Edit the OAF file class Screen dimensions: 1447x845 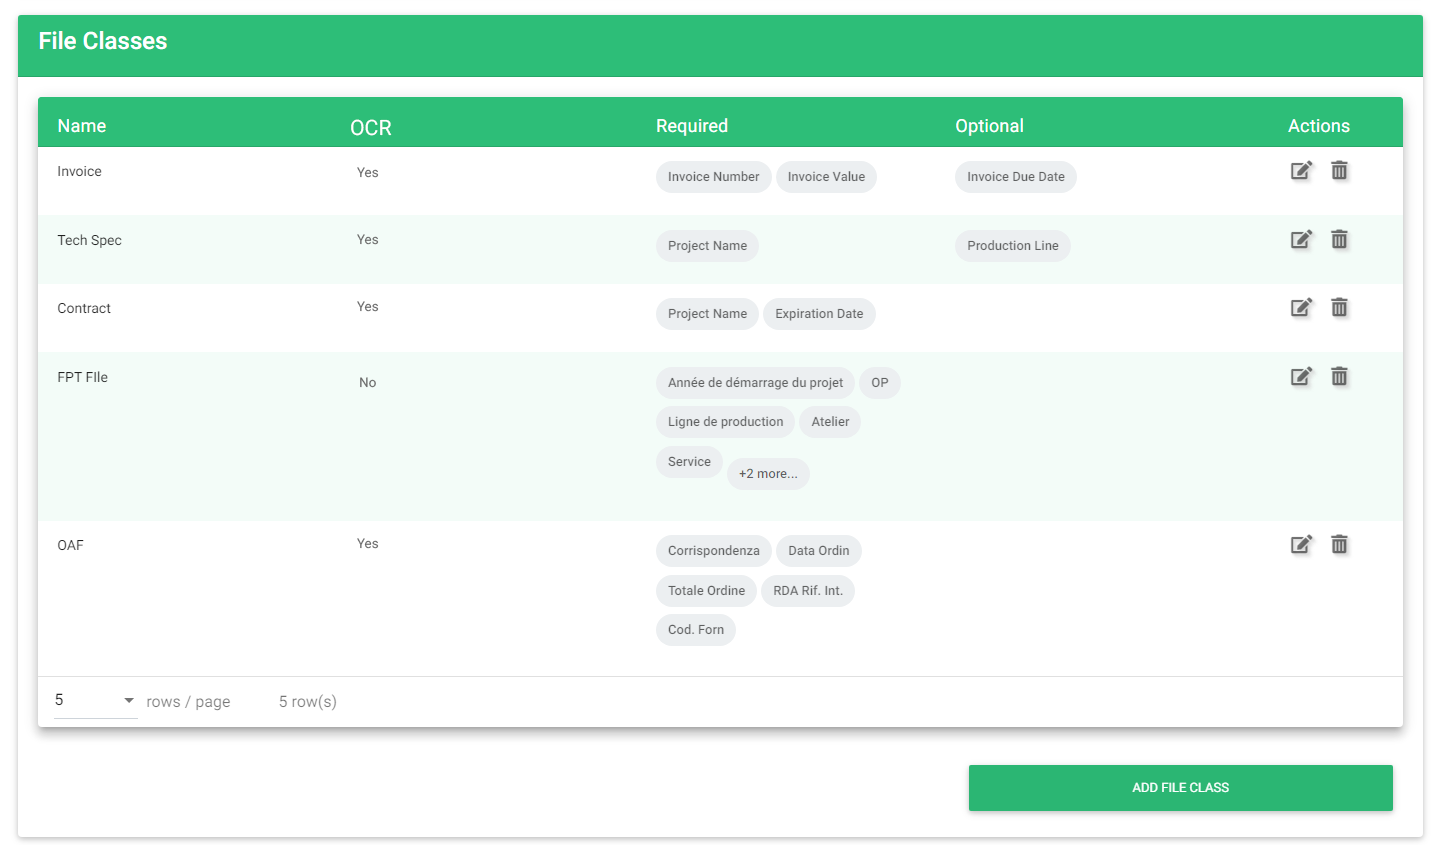coord(1301,545)
